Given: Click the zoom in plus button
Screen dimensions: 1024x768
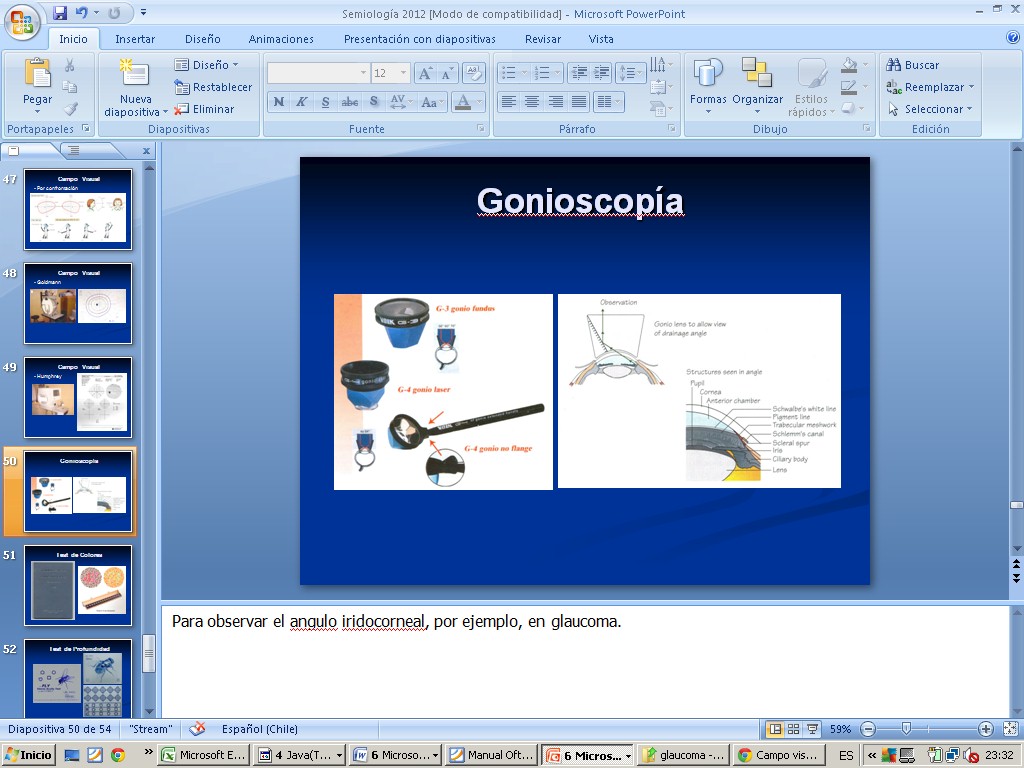Looking at the screenshot, I should pos(985,729).
